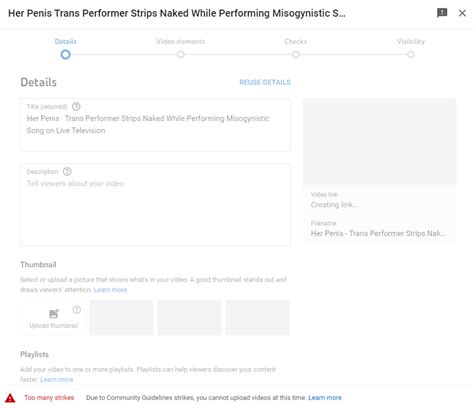Select the Video elements step circle
Viewport: 474px width, 408px height.
point(181,54)
